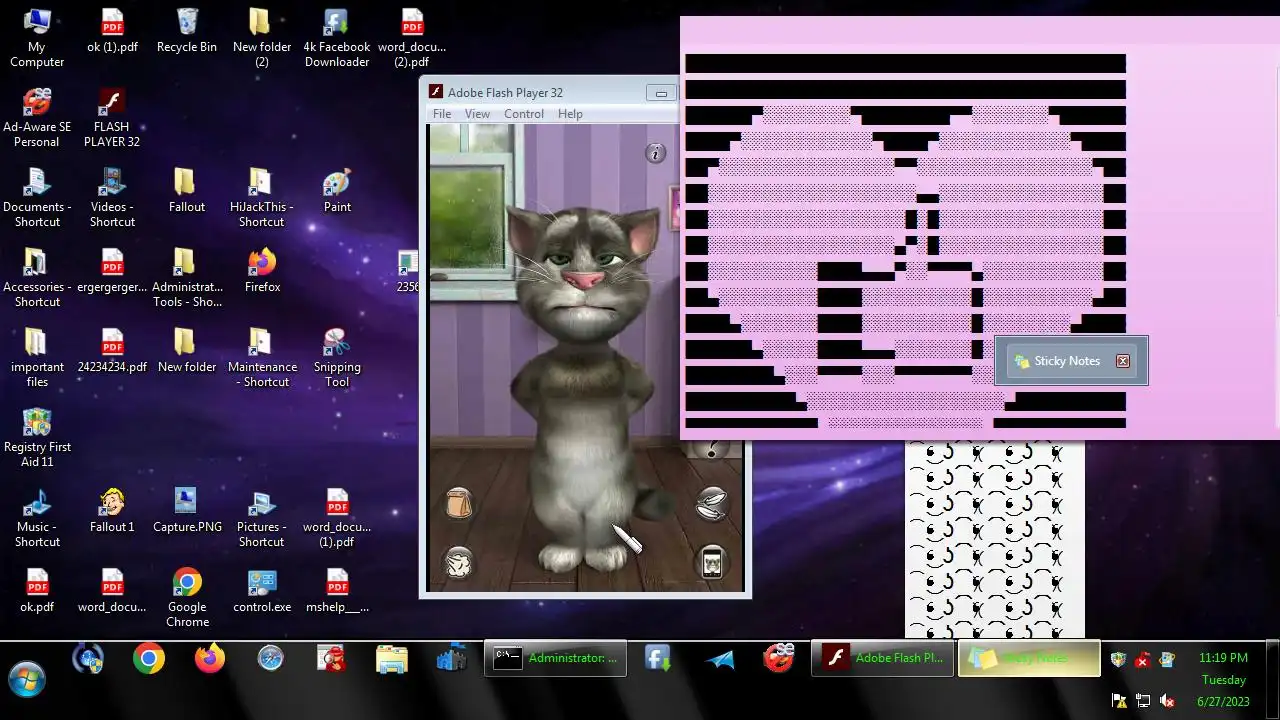The width and height of the screenshot is (1280, 720).
Task: Open Safari compass icon in taskbar
Action: (x=270, y=658)
